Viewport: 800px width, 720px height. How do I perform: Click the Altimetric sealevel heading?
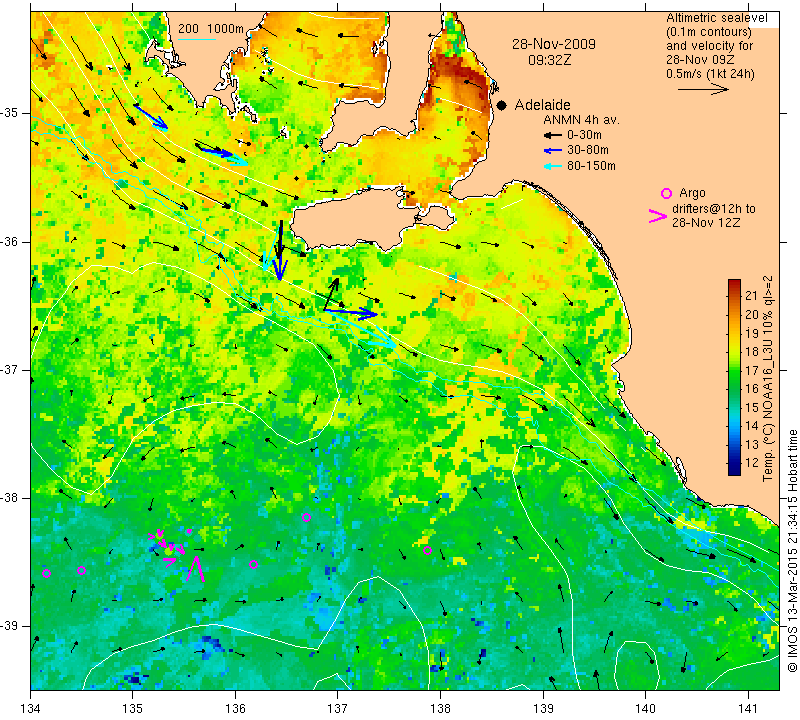click(x=717, y=18)
